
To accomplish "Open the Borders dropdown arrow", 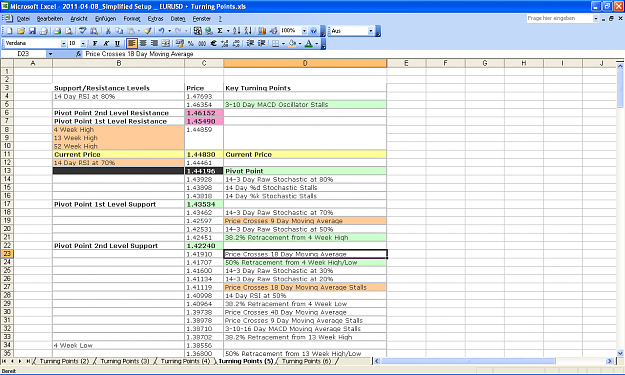I will pos(283,43).
